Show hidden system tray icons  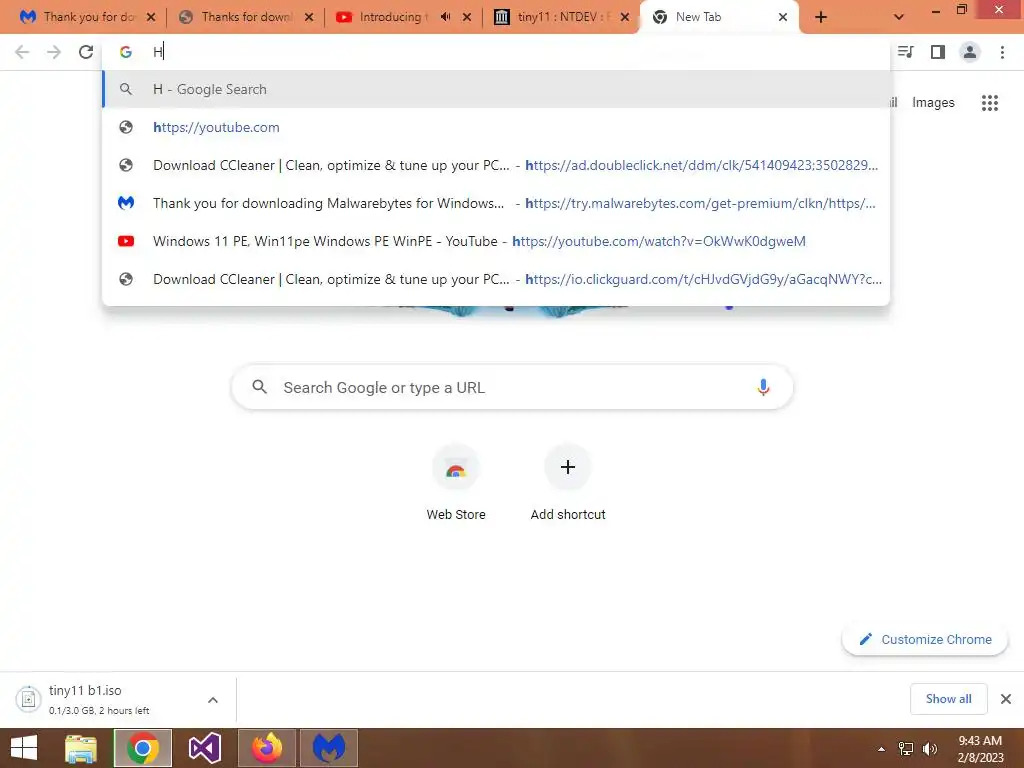[881, 749]
